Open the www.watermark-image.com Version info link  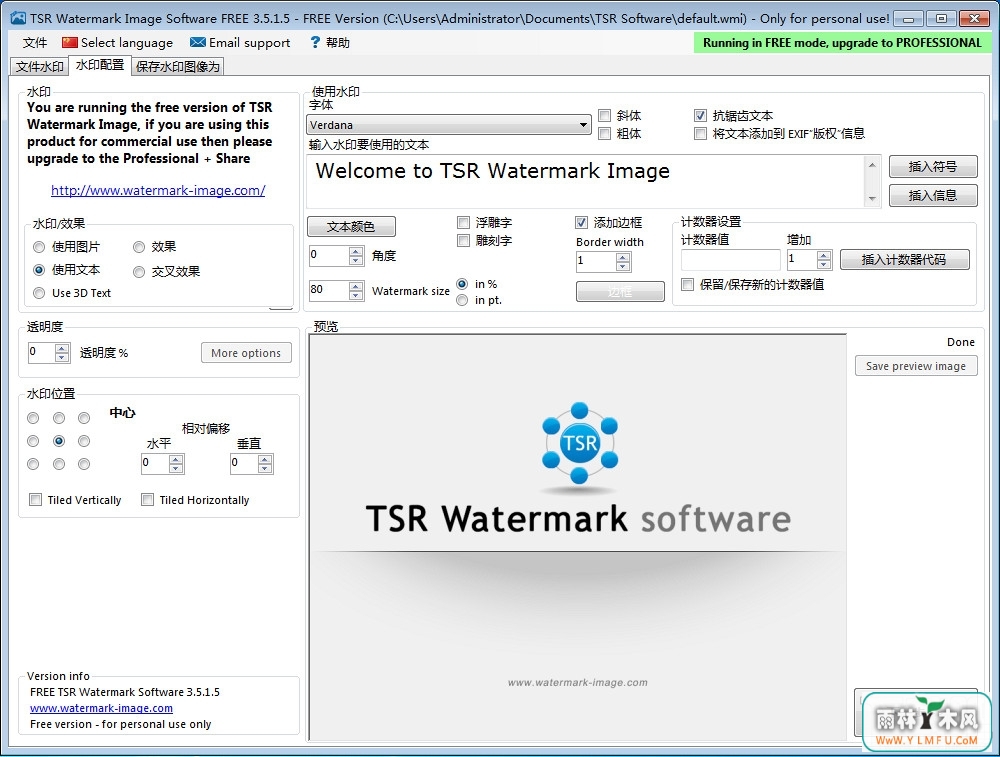101,708
